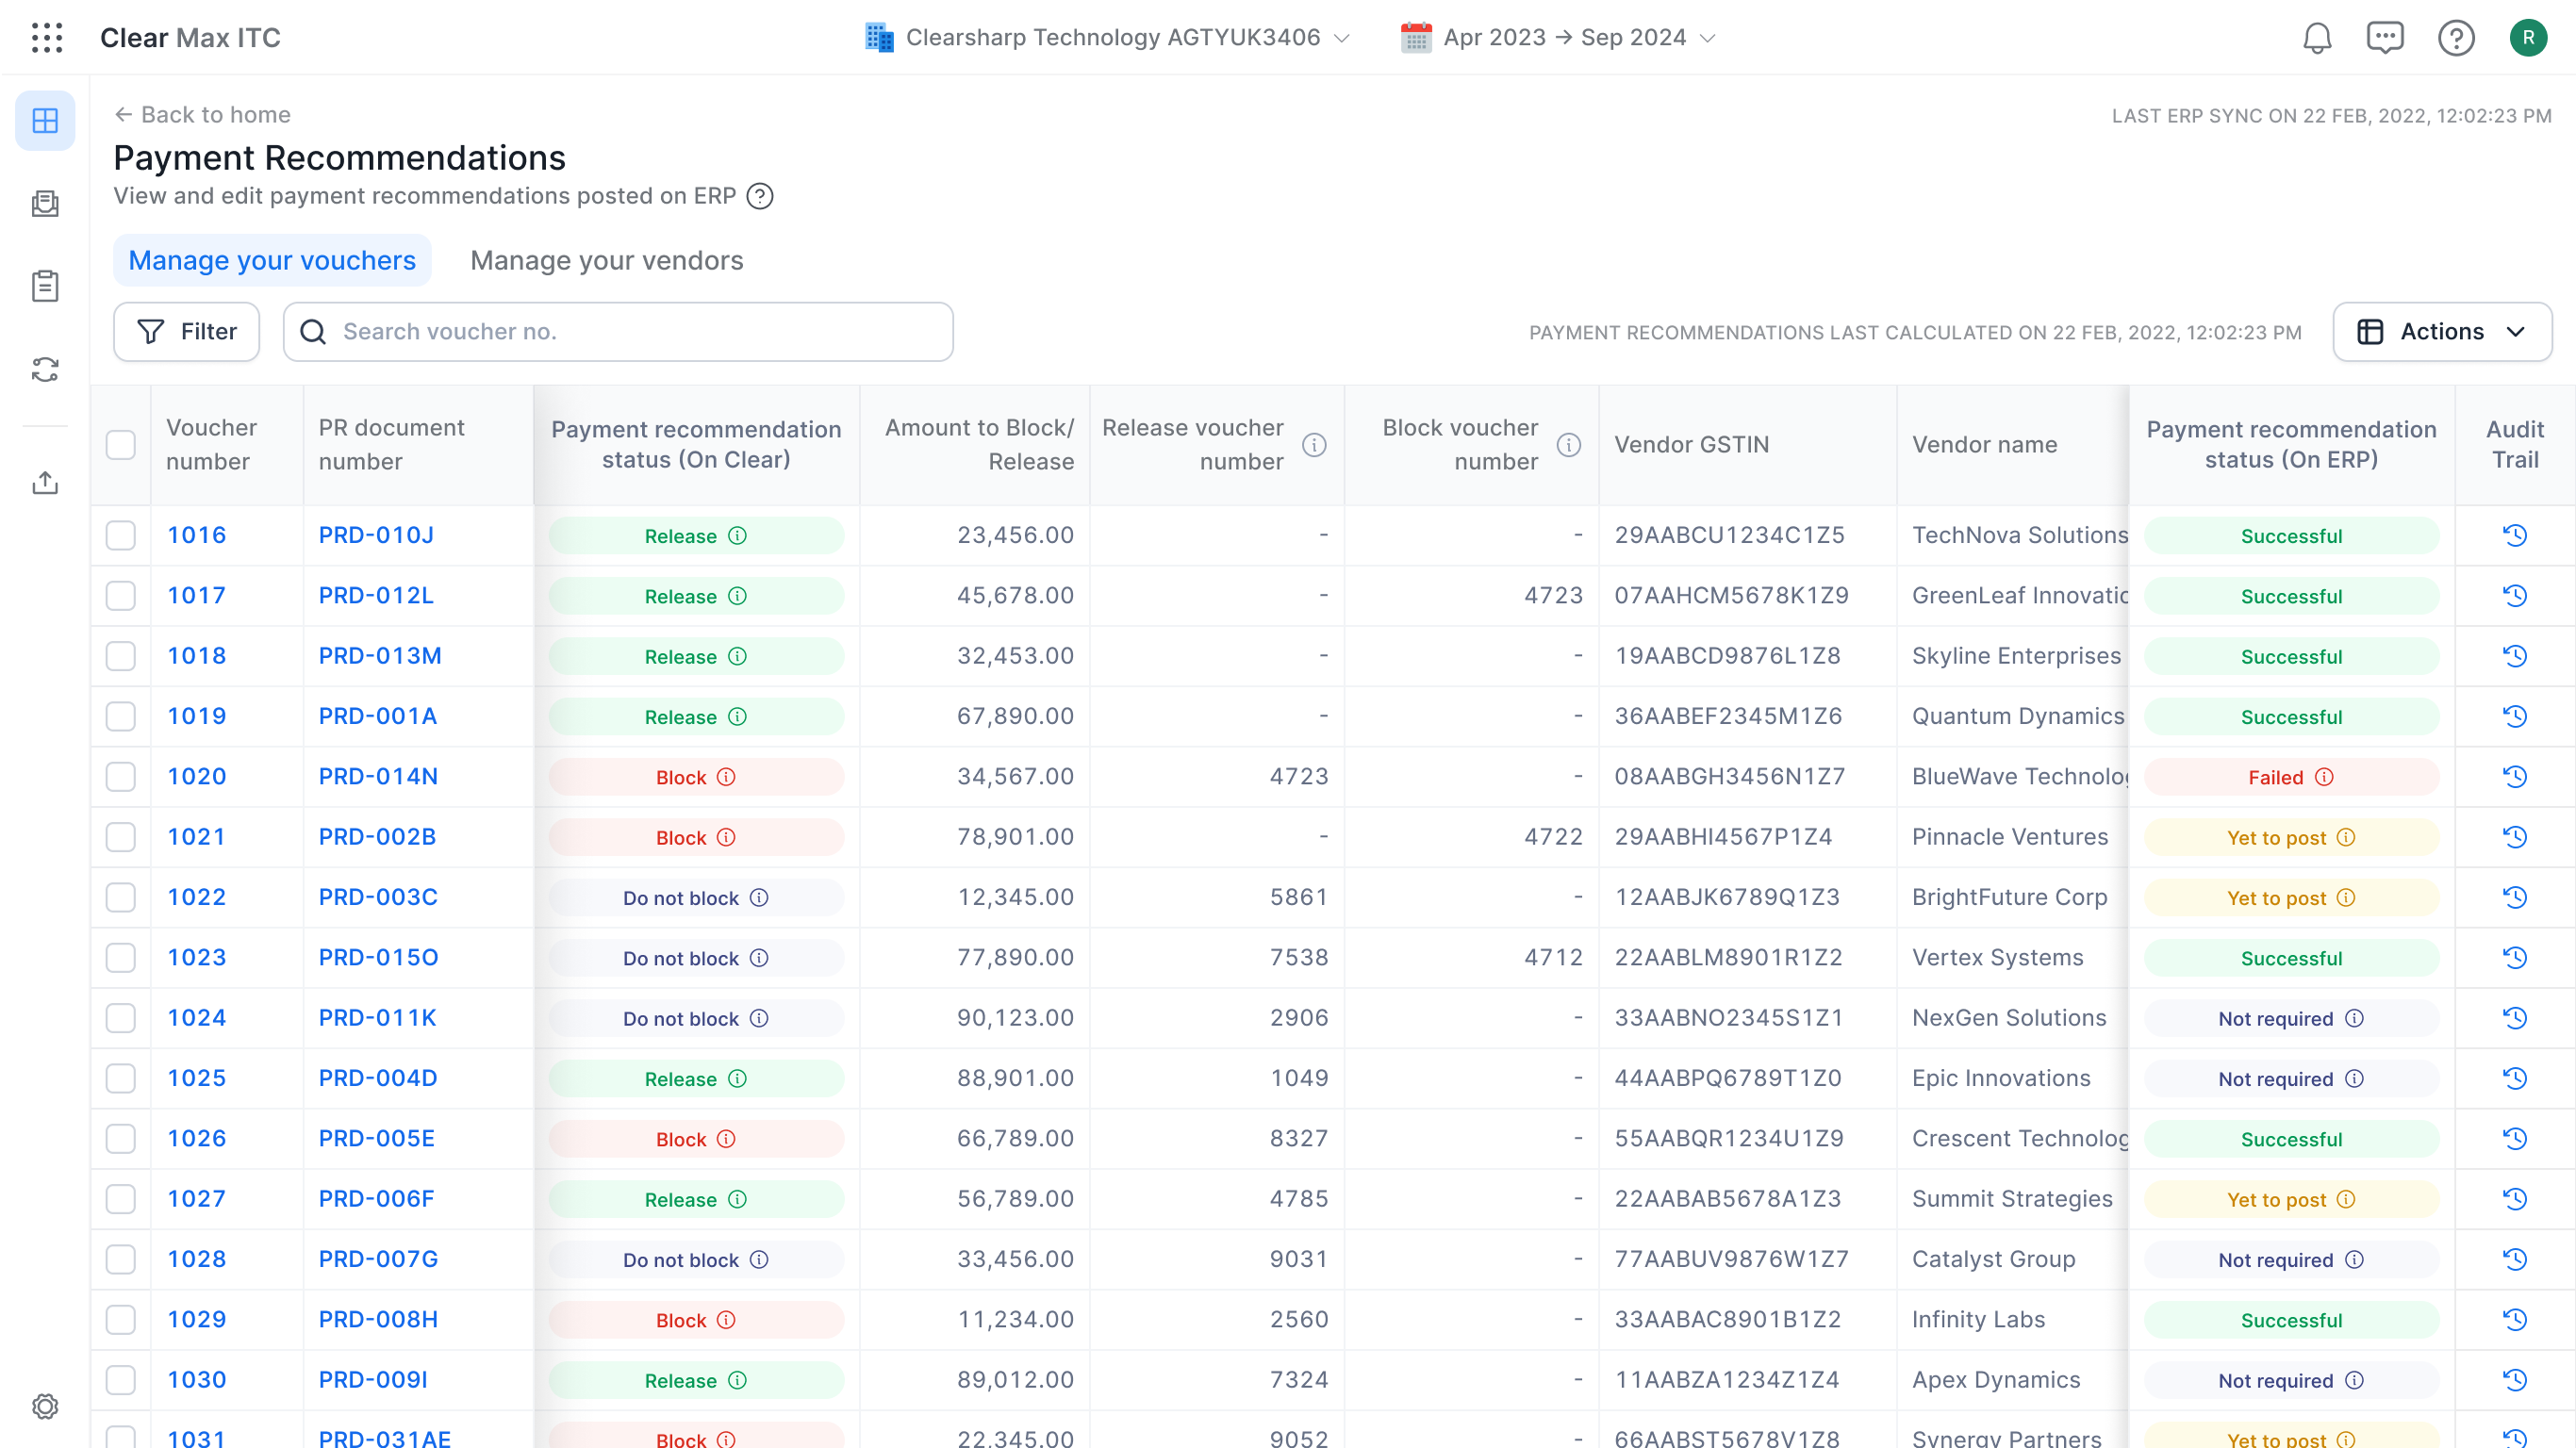Switch to Manage your vouchers tab
Image resolution: width=2576 pixels, height=1448 pixels.
[272, 261]
